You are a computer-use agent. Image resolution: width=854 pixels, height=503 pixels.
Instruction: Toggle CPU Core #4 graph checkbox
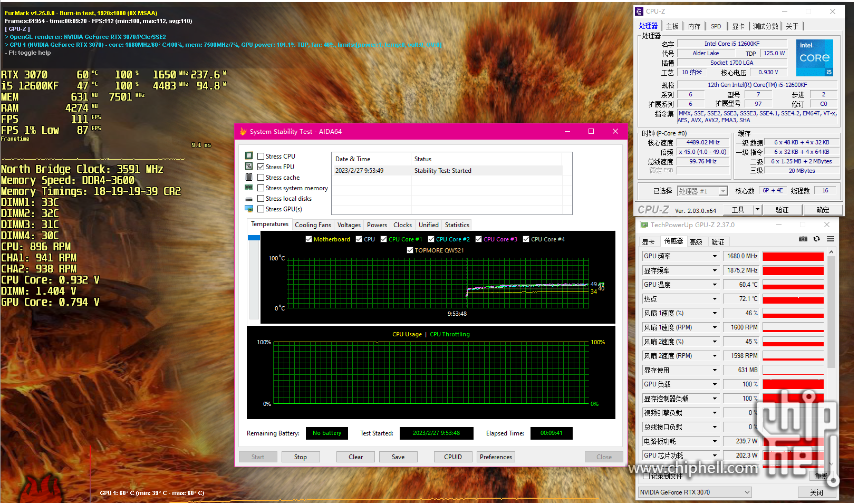tap(526, 239)
